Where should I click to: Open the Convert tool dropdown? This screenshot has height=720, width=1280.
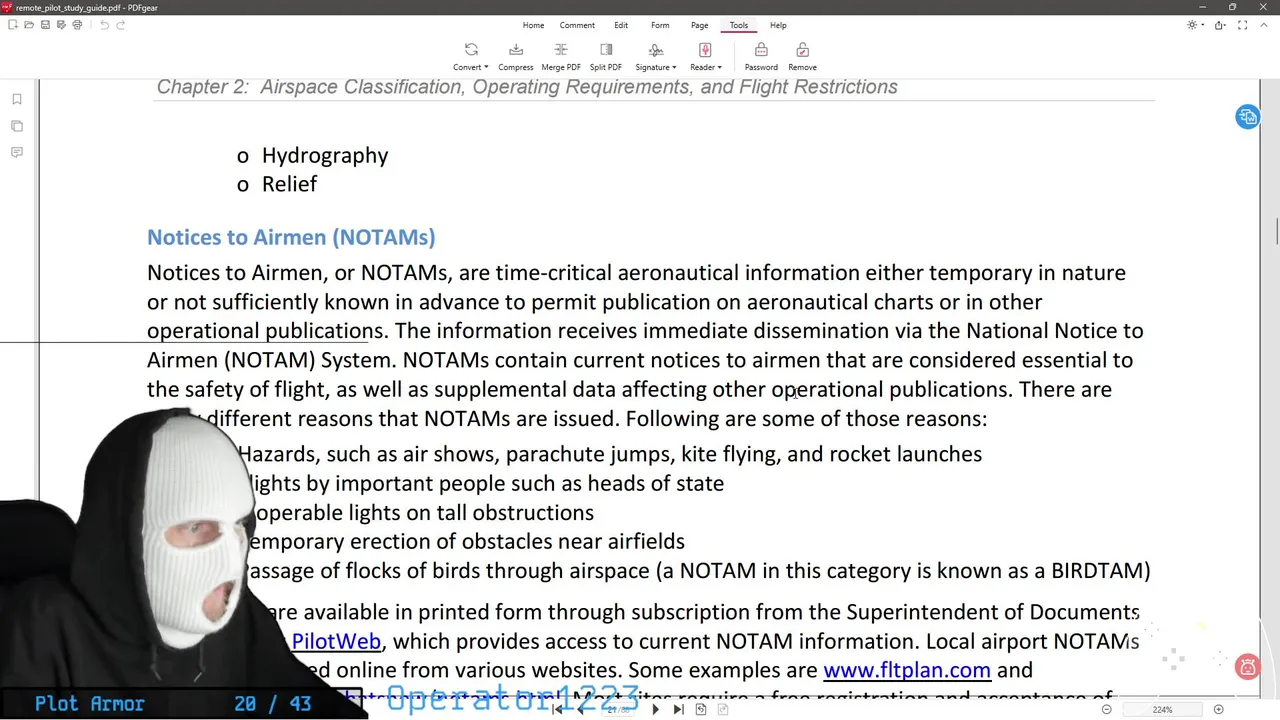(x=470, y=57)
